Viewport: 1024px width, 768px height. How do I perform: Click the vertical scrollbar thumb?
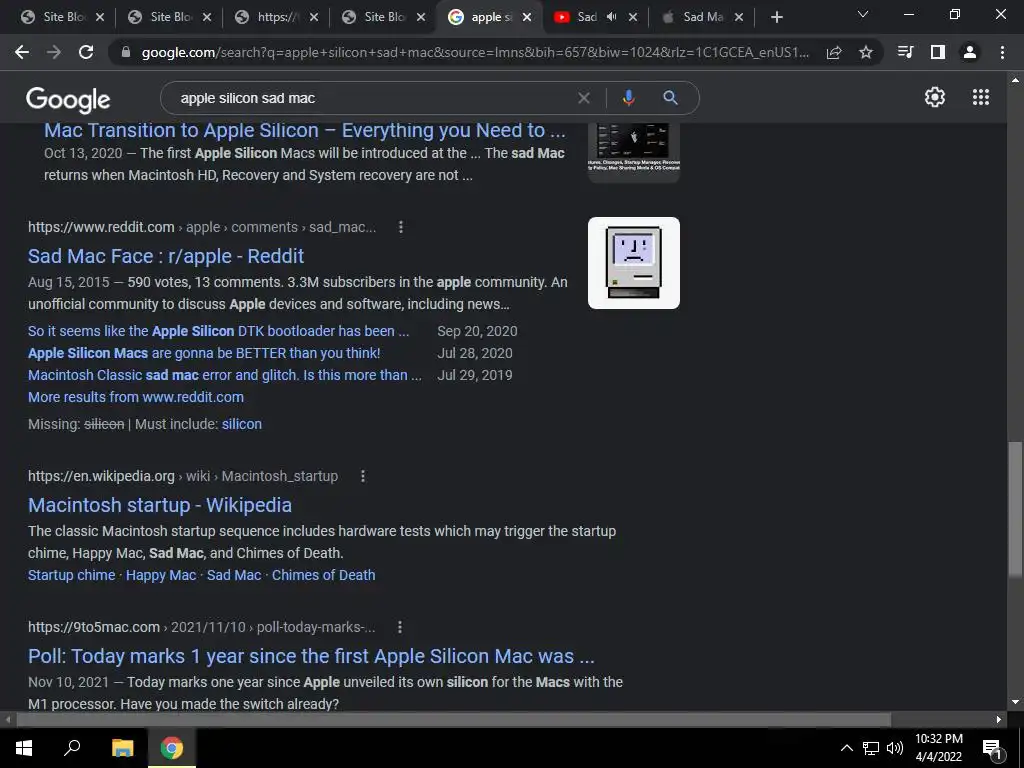[x=1015, y=509]
